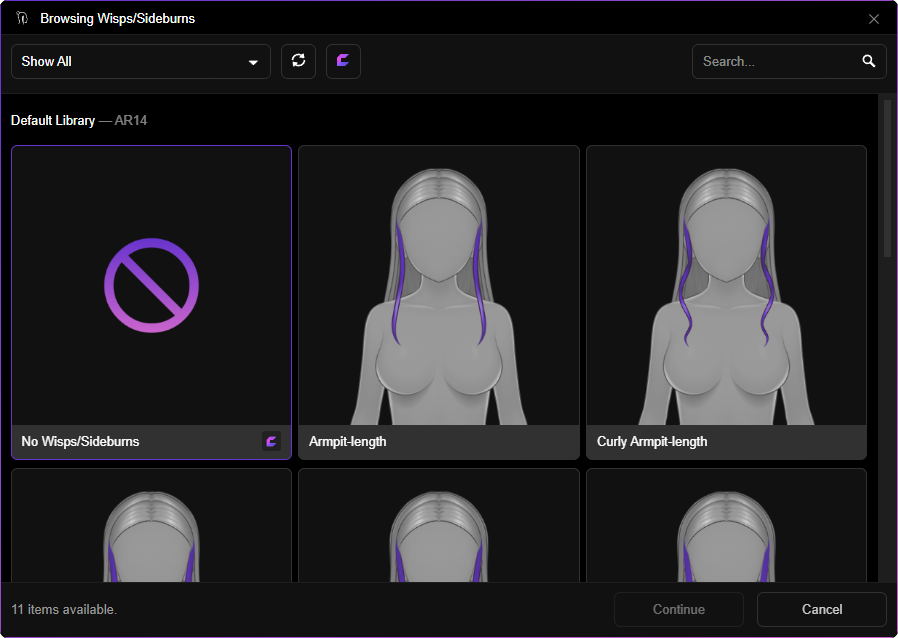Click the magnifier search icon
The height and width of the screenshot is (638, 898).
(x=868, y=61)
